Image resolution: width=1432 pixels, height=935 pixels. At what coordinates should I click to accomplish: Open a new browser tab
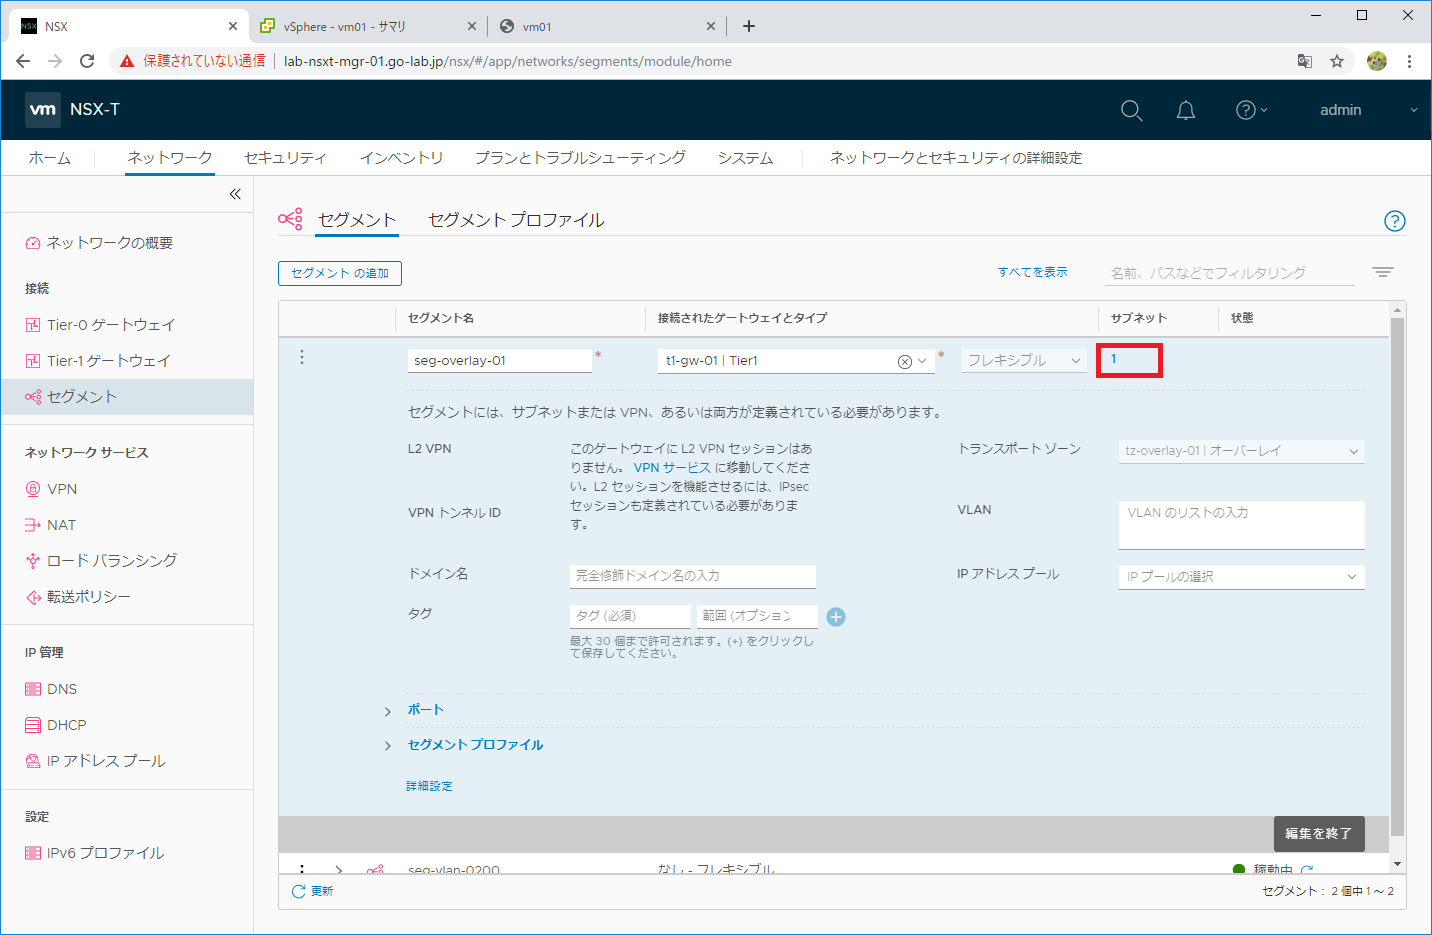click(x=749, y=26)
